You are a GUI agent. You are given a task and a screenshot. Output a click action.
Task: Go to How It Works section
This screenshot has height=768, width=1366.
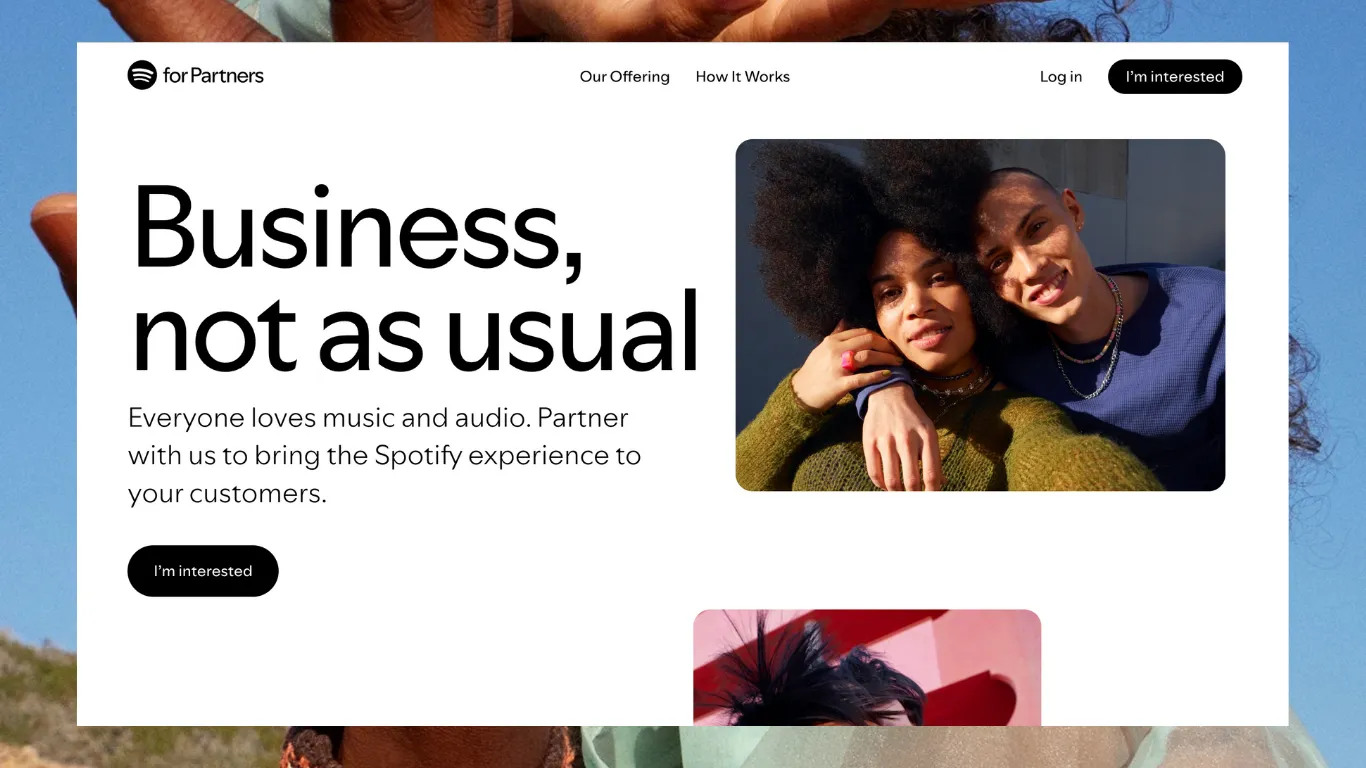[x=743, y=77]
